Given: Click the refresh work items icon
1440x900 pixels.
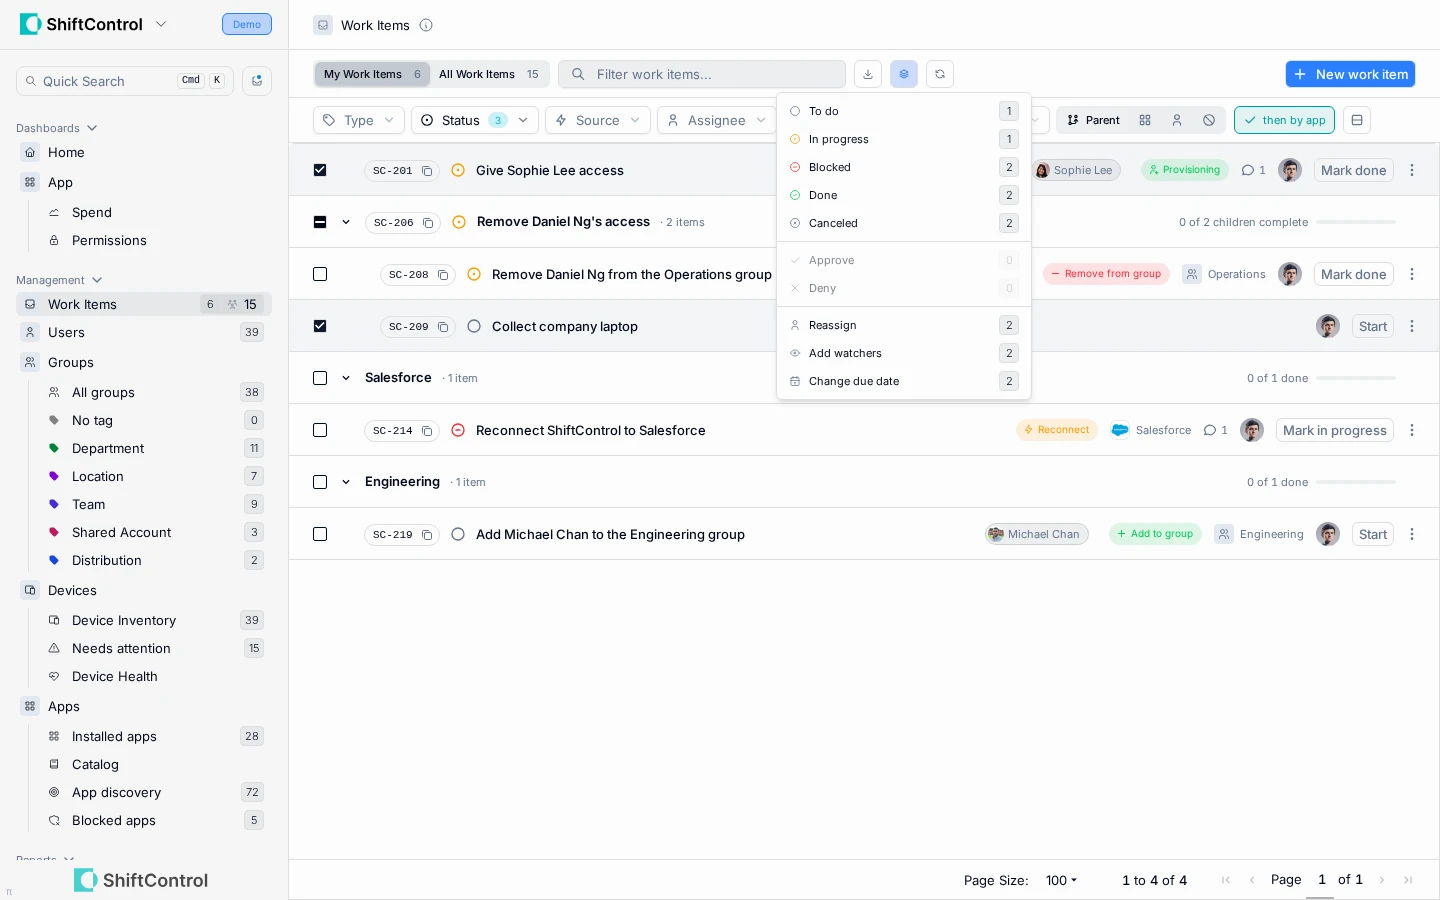Looking at the screenshot, I should 940,74.
